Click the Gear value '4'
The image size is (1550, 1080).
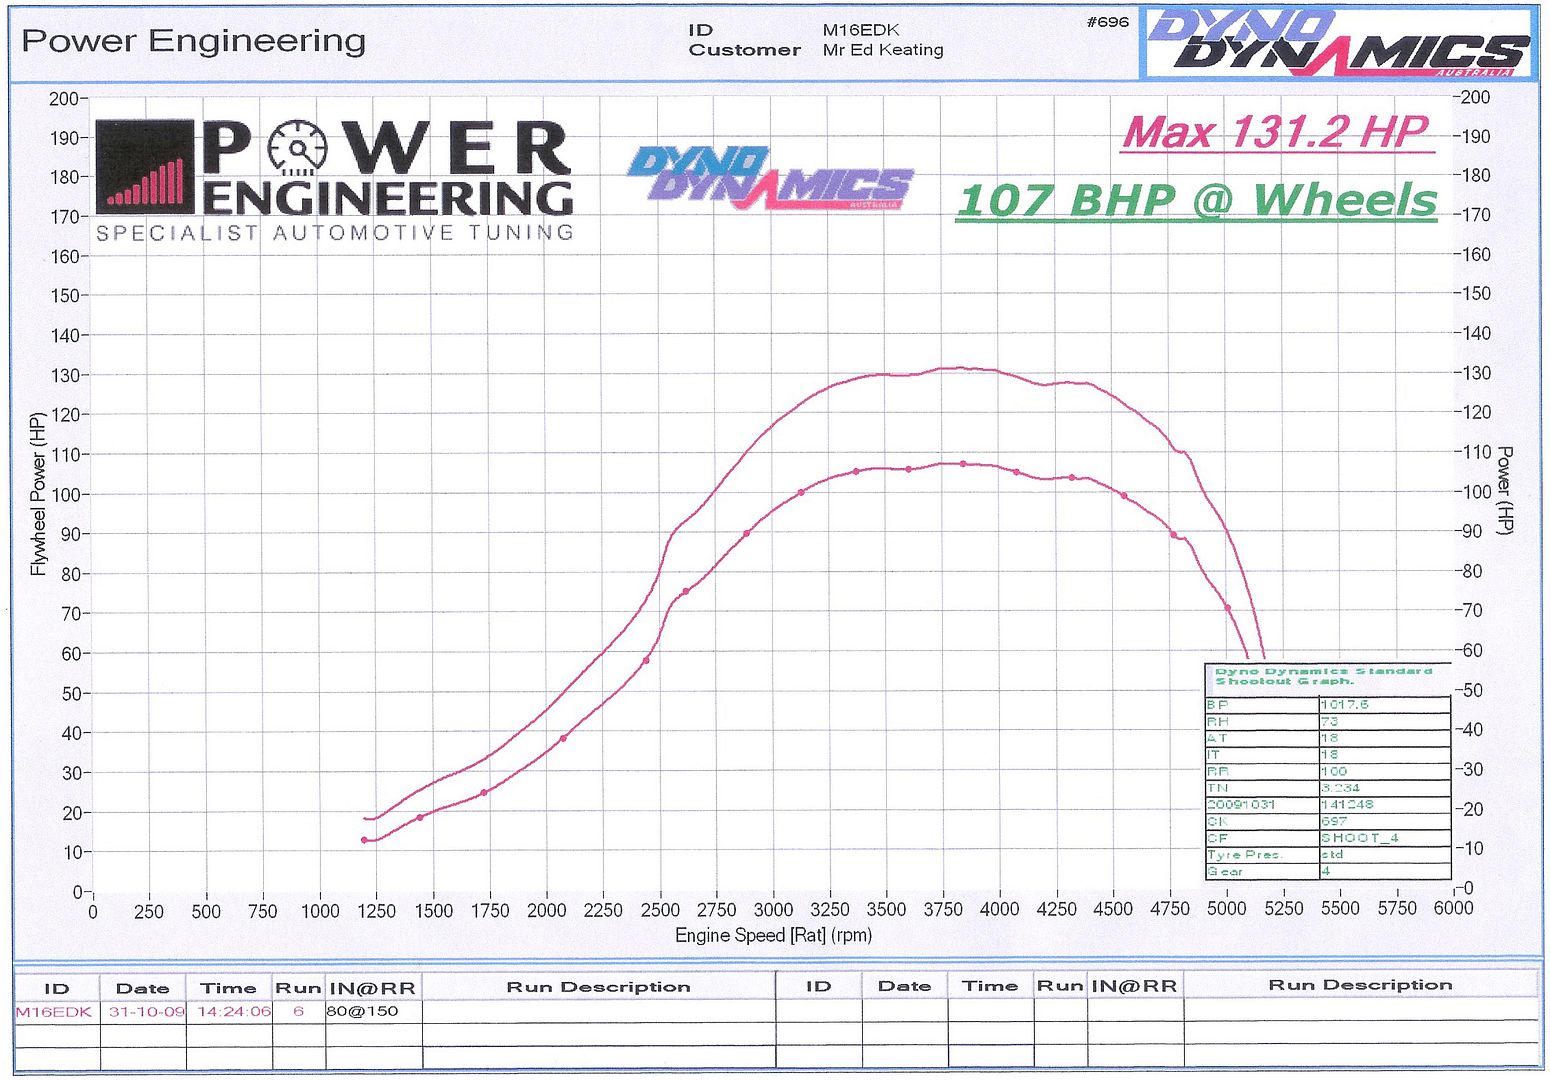1326,871
